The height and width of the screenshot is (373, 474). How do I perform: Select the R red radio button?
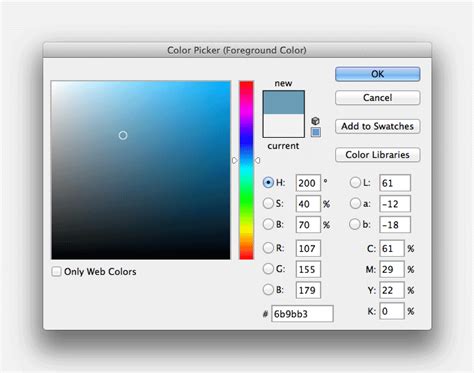click(268, 248)
